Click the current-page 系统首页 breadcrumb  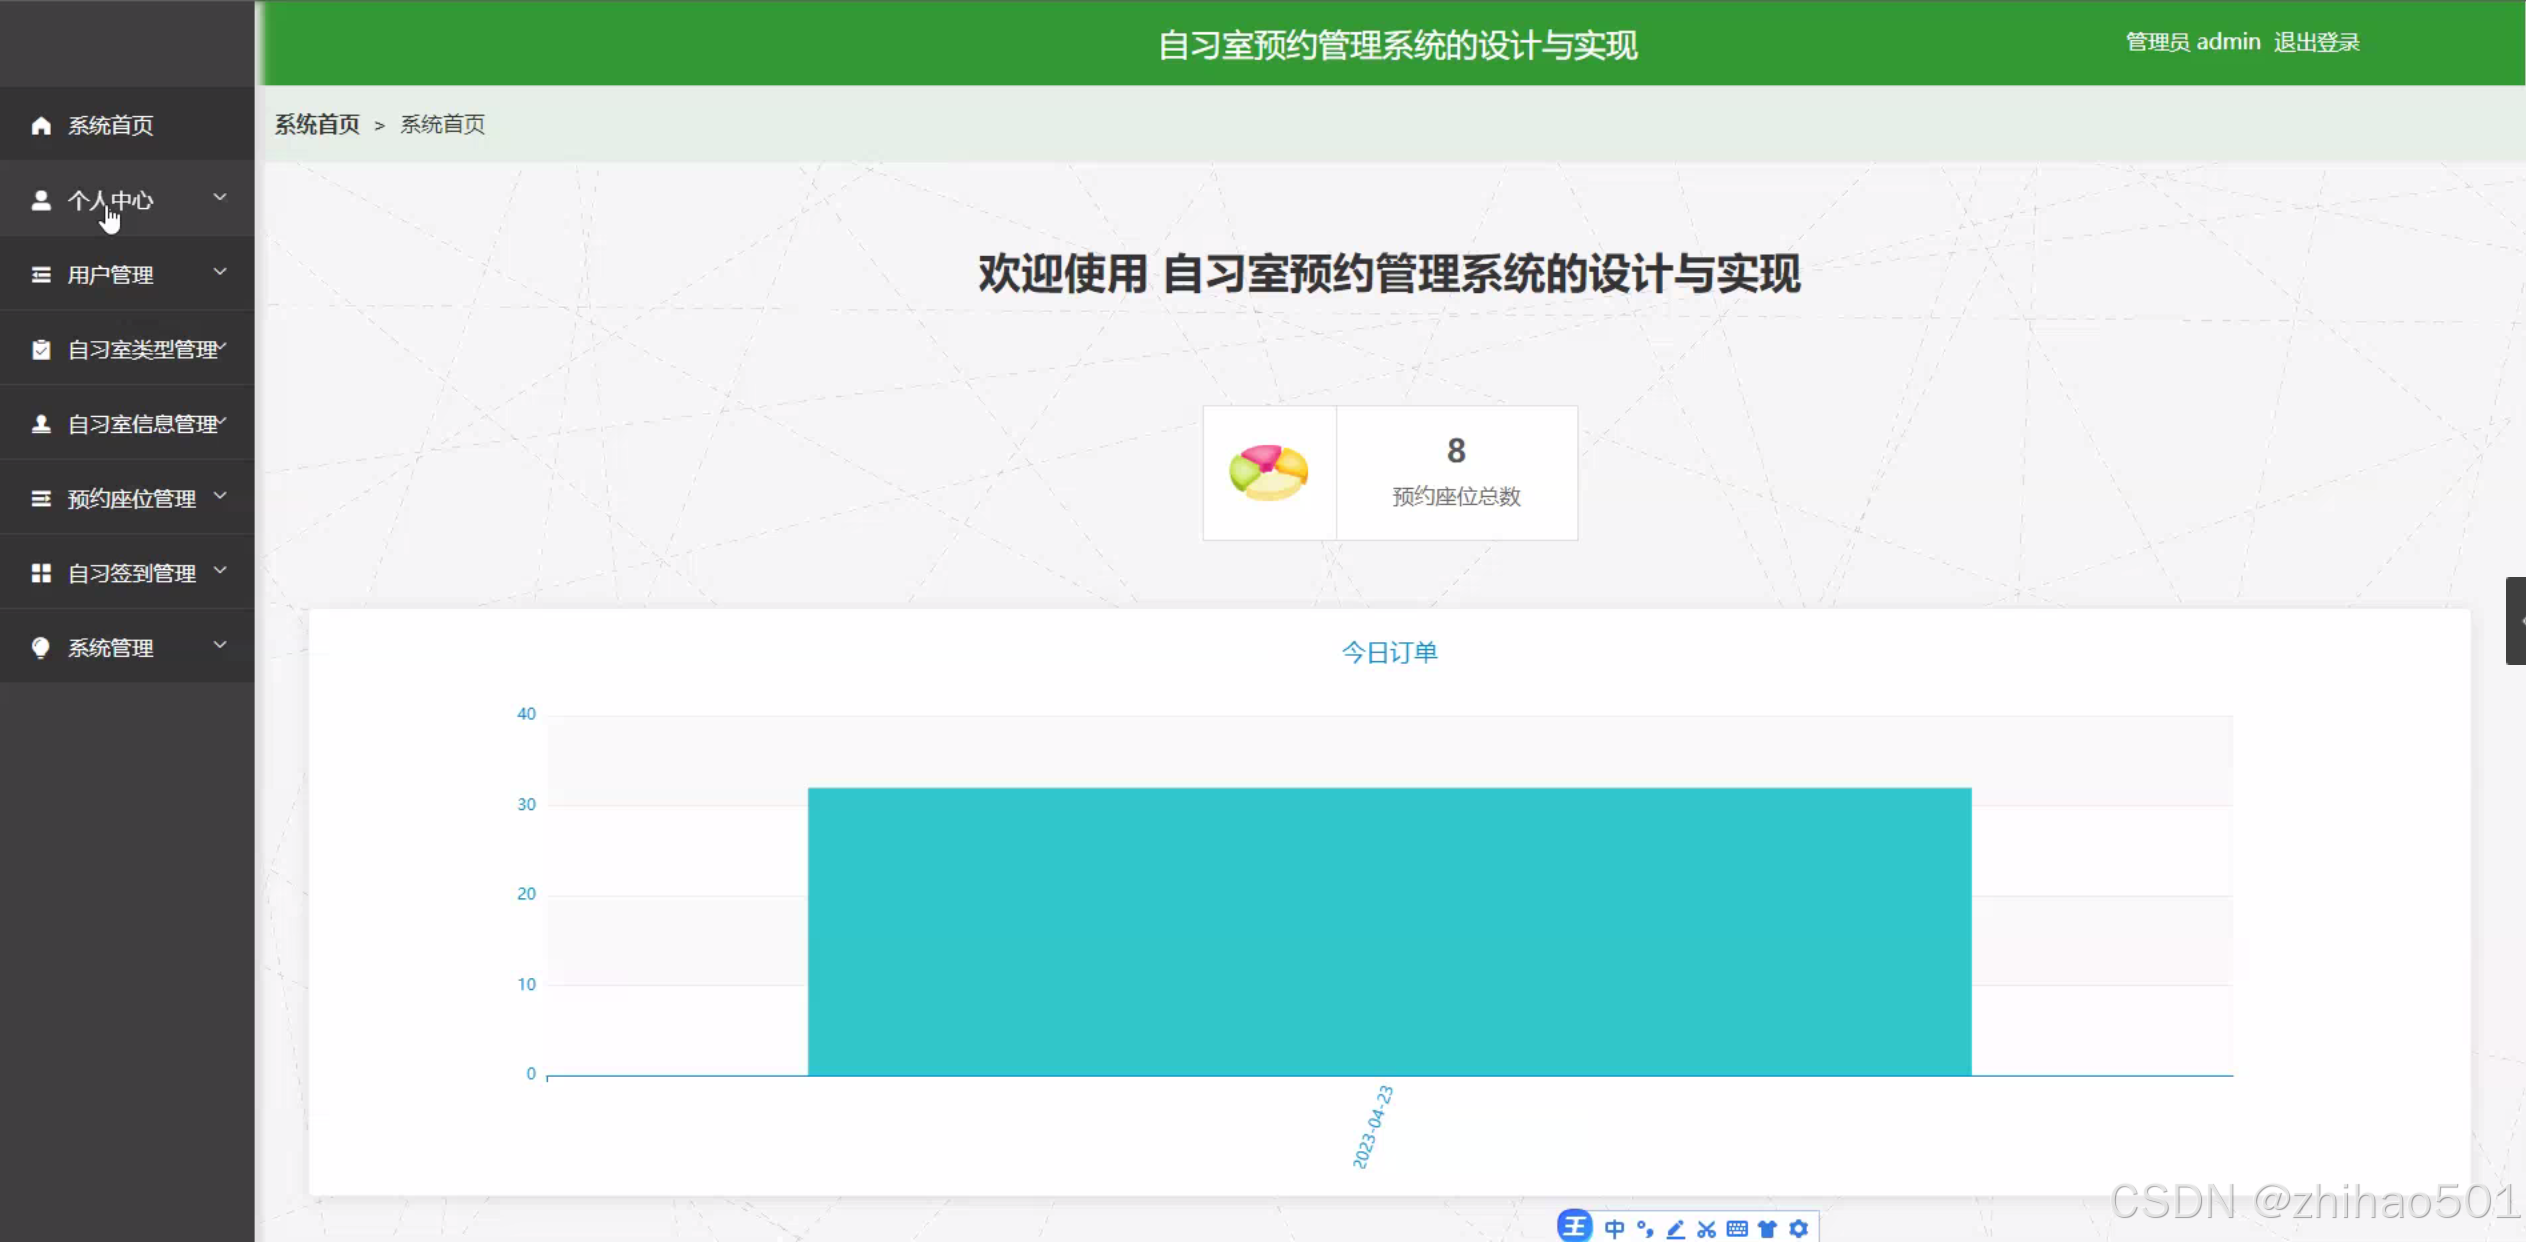click(442, 124)
